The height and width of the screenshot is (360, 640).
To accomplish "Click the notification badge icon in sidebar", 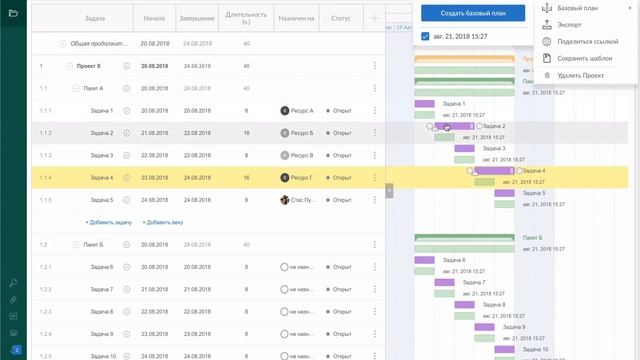I will pyautogui.click(x=16, y=350).
